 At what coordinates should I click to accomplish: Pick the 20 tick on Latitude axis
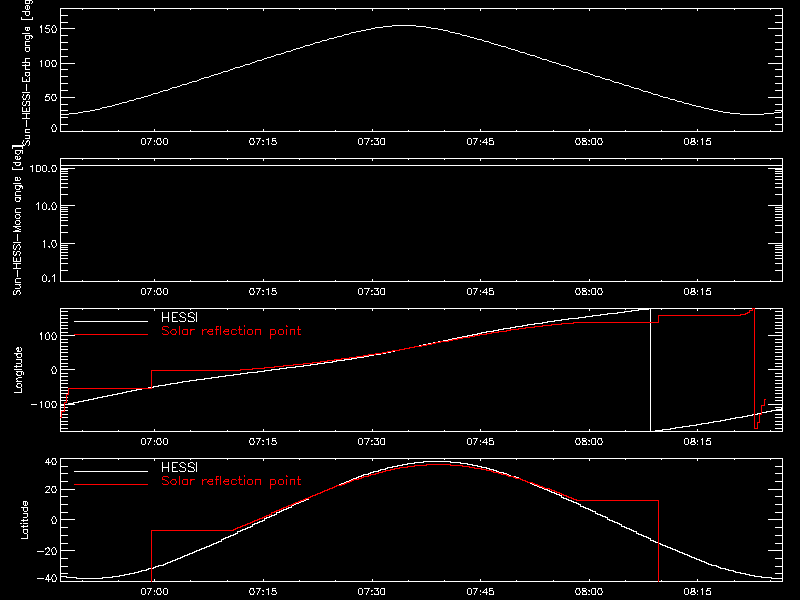tap(51, 490)
